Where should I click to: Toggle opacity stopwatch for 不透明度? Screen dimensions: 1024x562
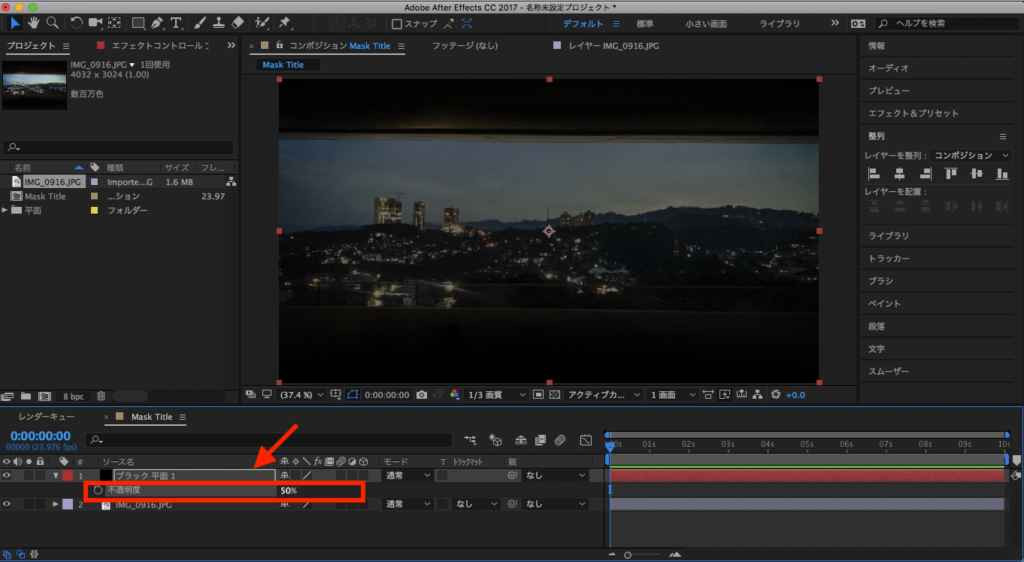click(x=97, y=491)
